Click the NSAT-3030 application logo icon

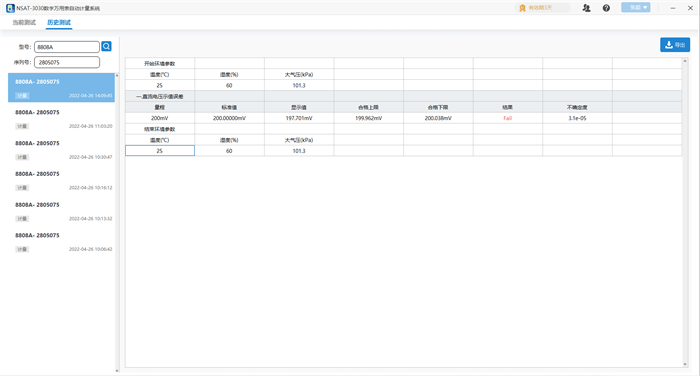click(10, 8)
